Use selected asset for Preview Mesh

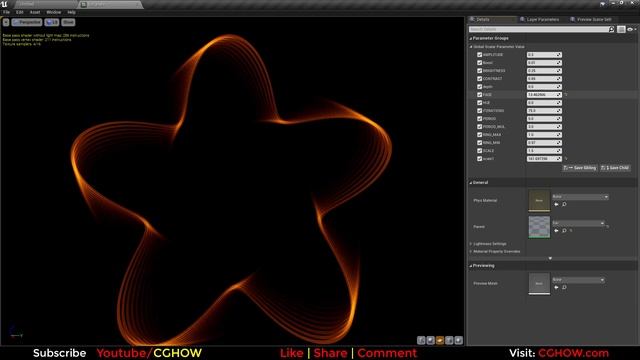coord(556,287)
